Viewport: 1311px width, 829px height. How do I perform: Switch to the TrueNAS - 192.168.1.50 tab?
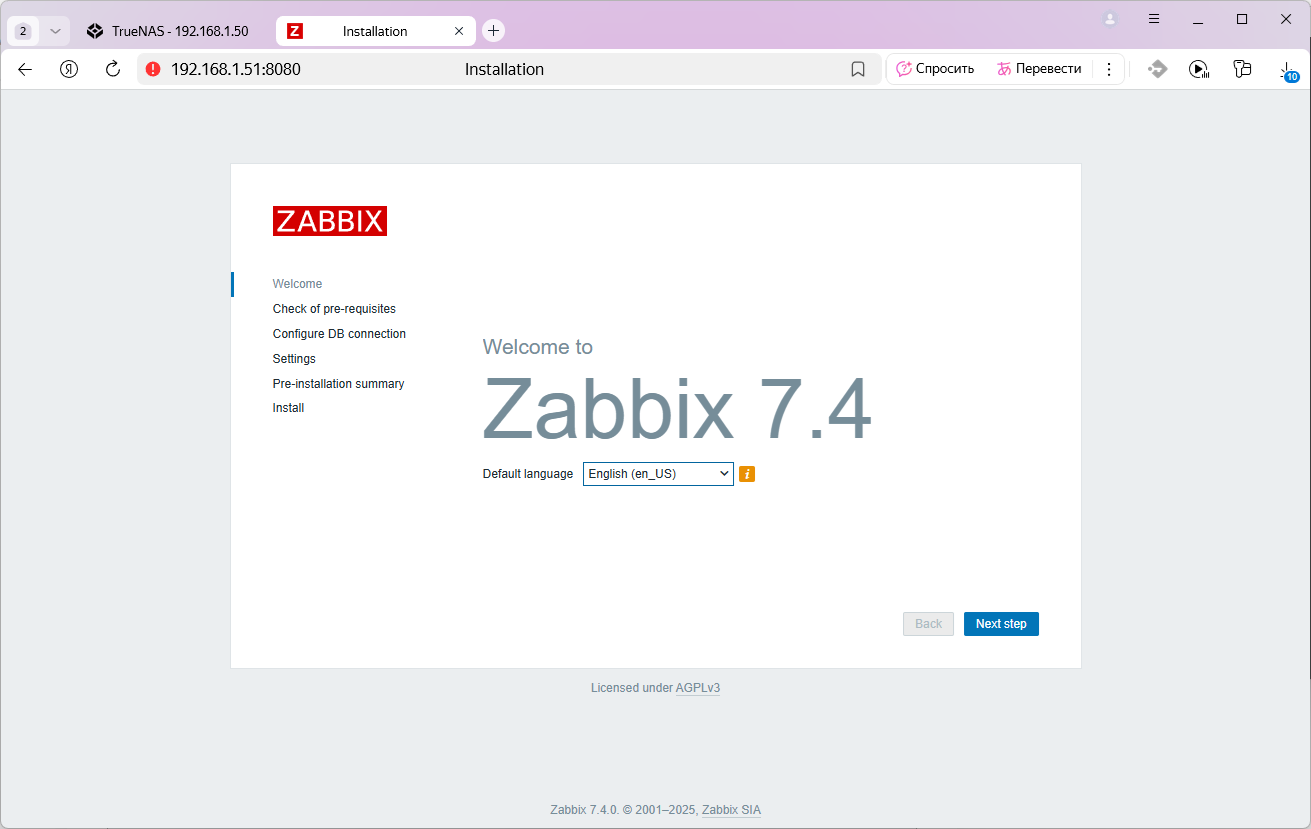click(169, 31)
